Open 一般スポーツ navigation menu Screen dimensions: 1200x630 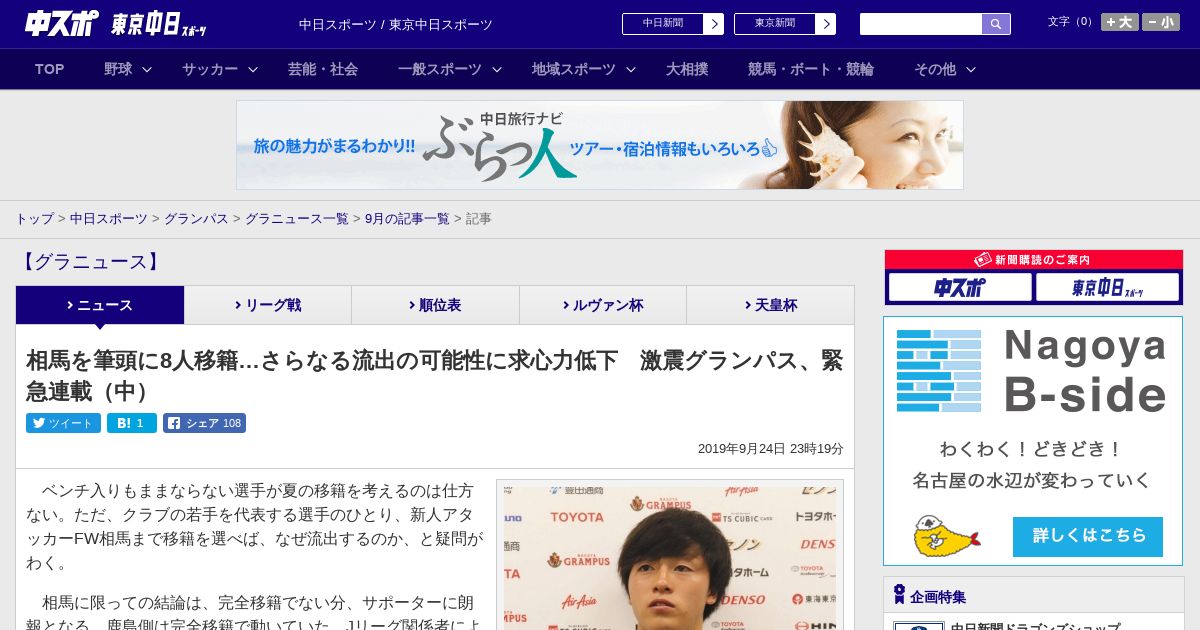click(440, 69)
